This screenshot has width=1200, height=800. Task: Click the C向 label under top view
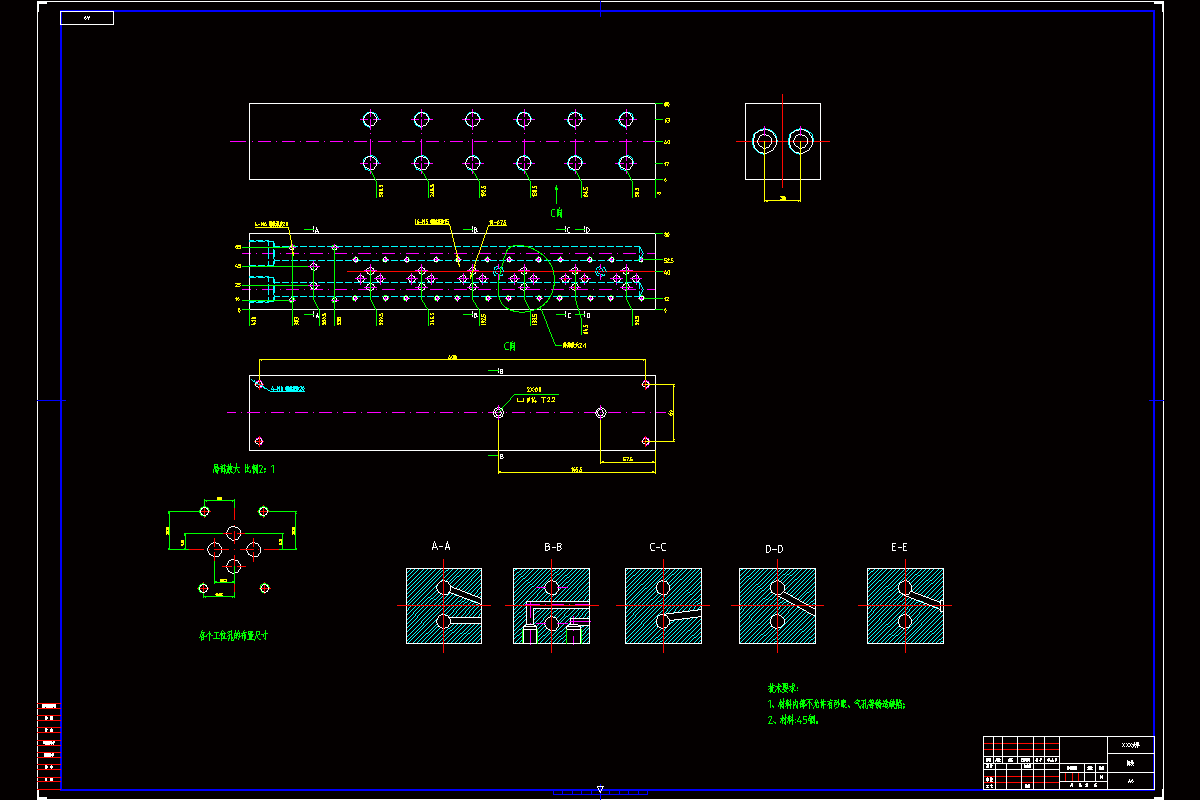click(x=557, y=213)
